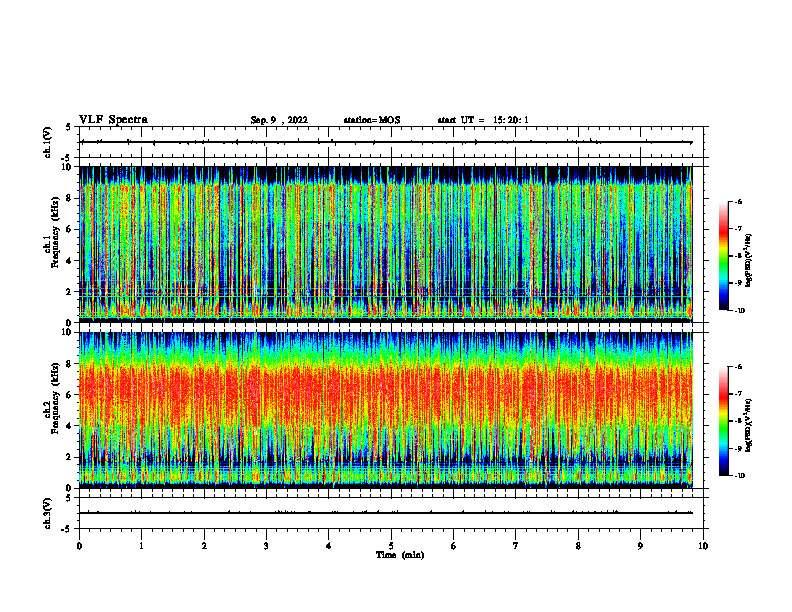Click the ch.1(V) axis label
The width and height of the screenshot is (792, 612).
[x=48, y=142]
